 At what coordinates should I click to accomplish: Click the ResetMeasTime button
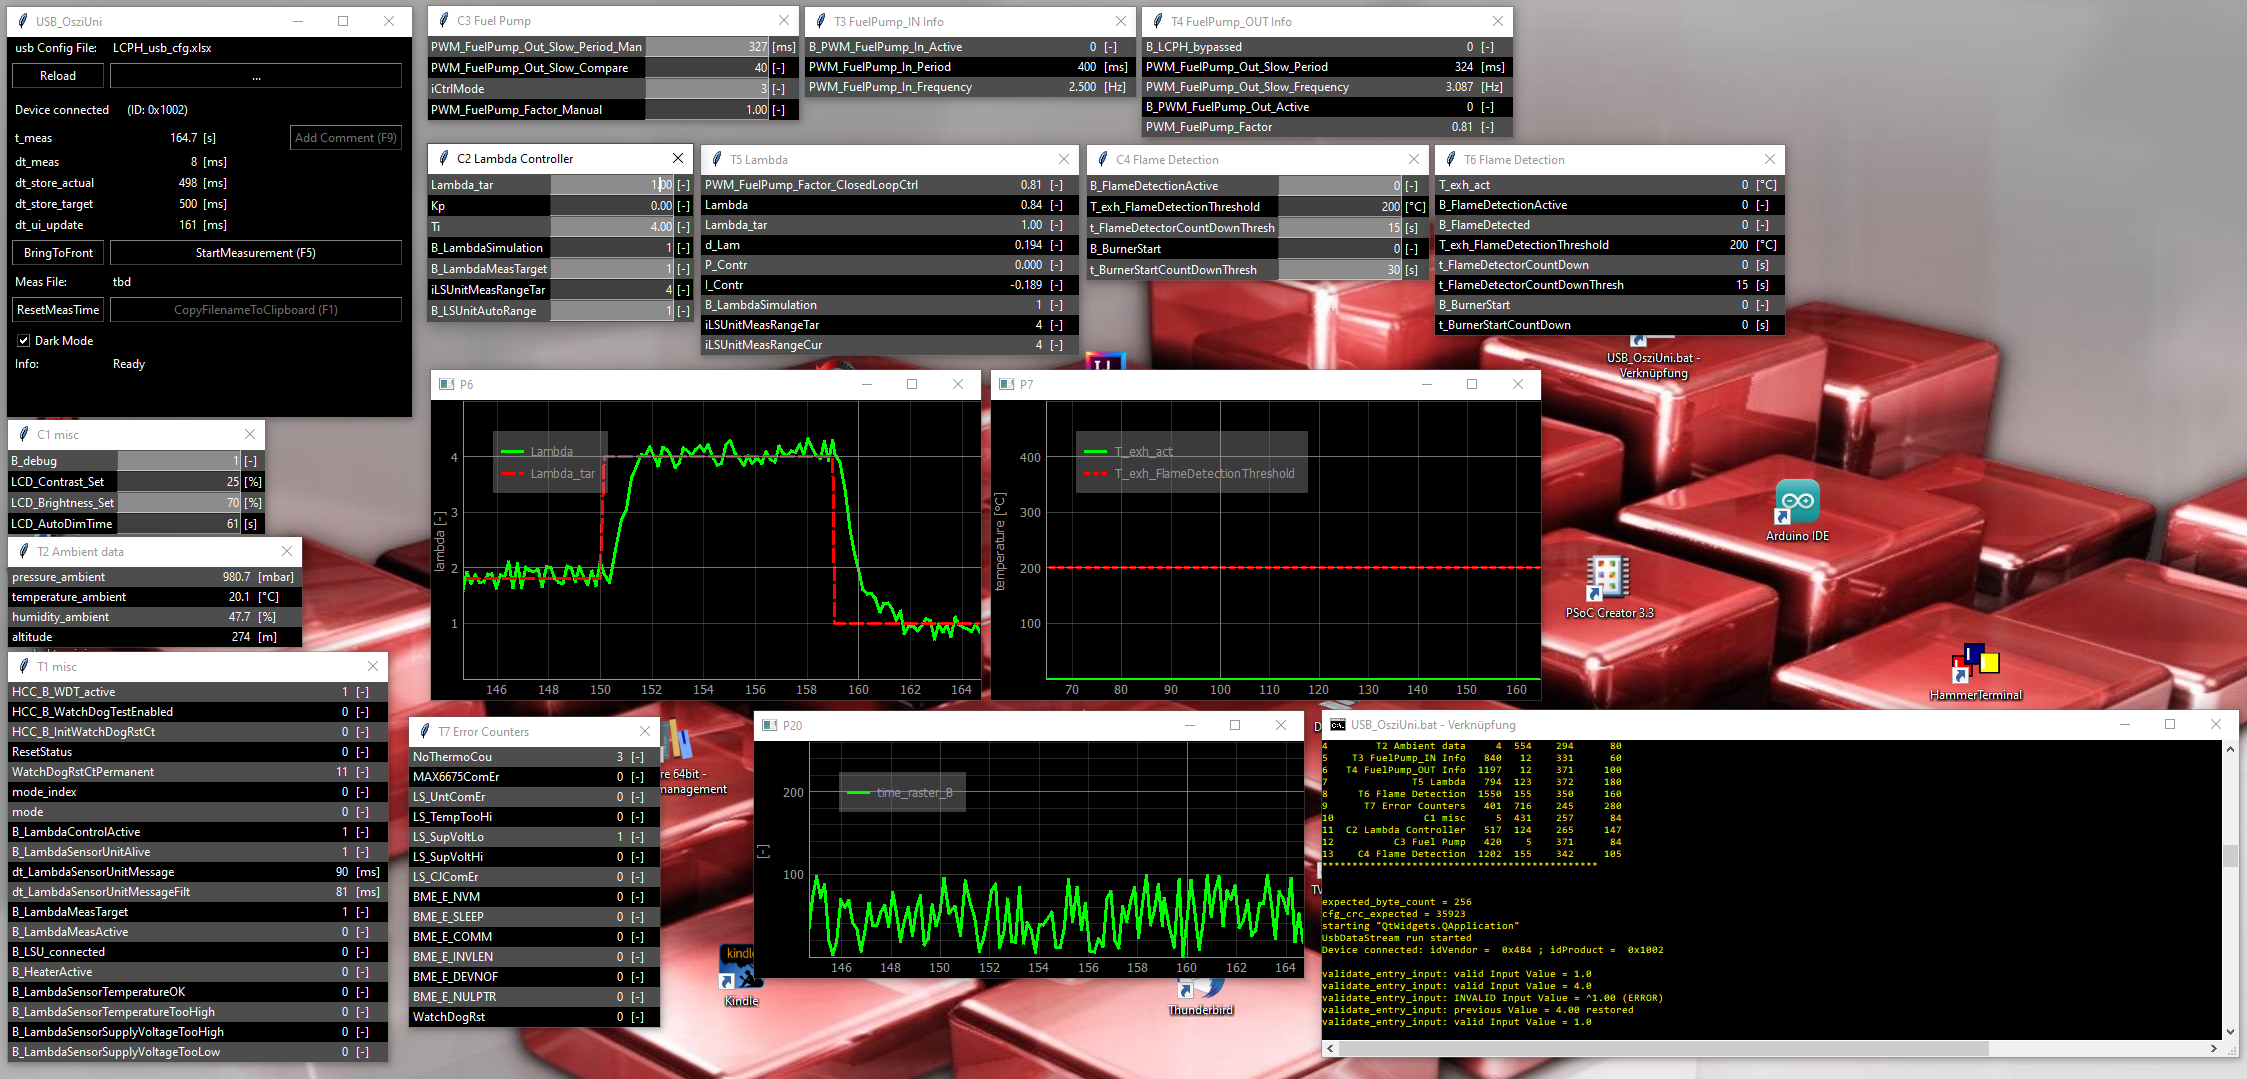(x=58, y=310)
